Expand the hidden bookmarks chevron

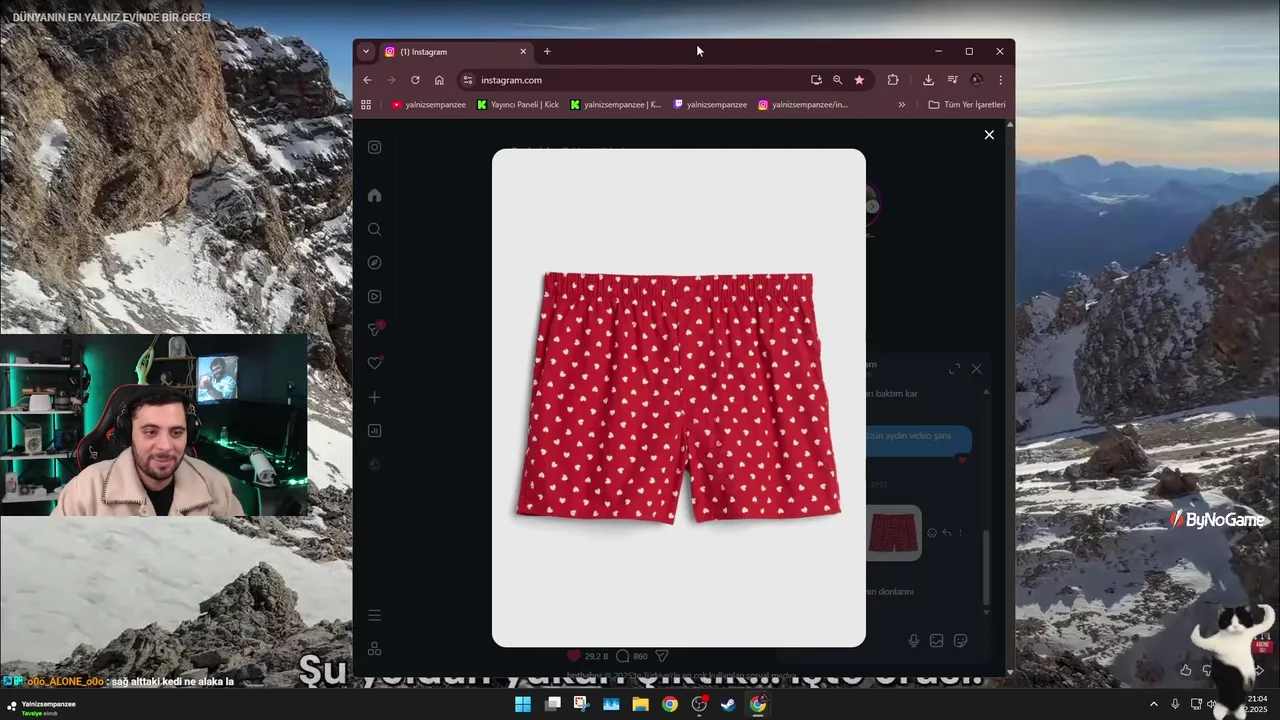click(x=901, y=104)
